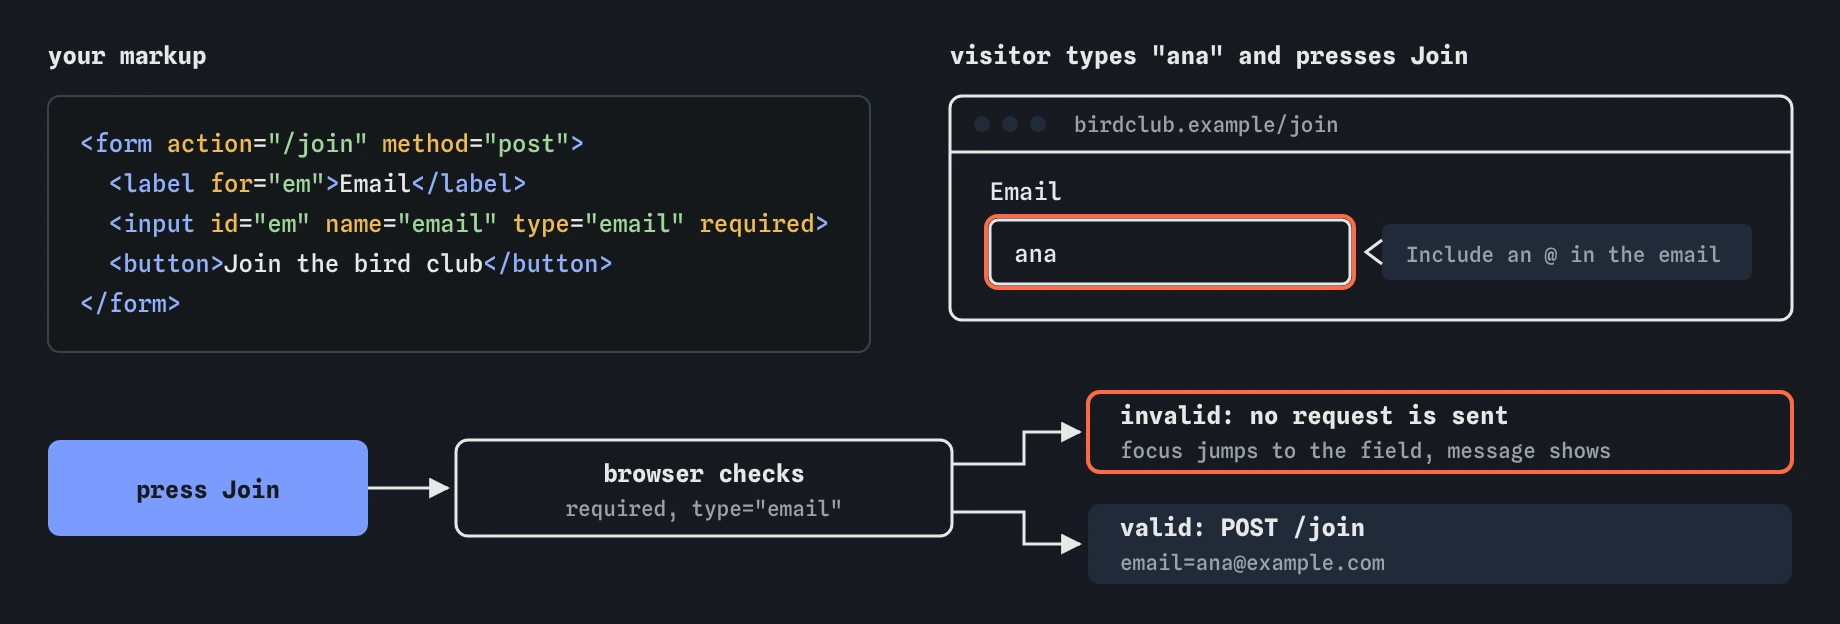Click the middle window dot in browser mockup
Image resolution: width=1840 pixels, height=624 pixels.
tap(1010, 124)
